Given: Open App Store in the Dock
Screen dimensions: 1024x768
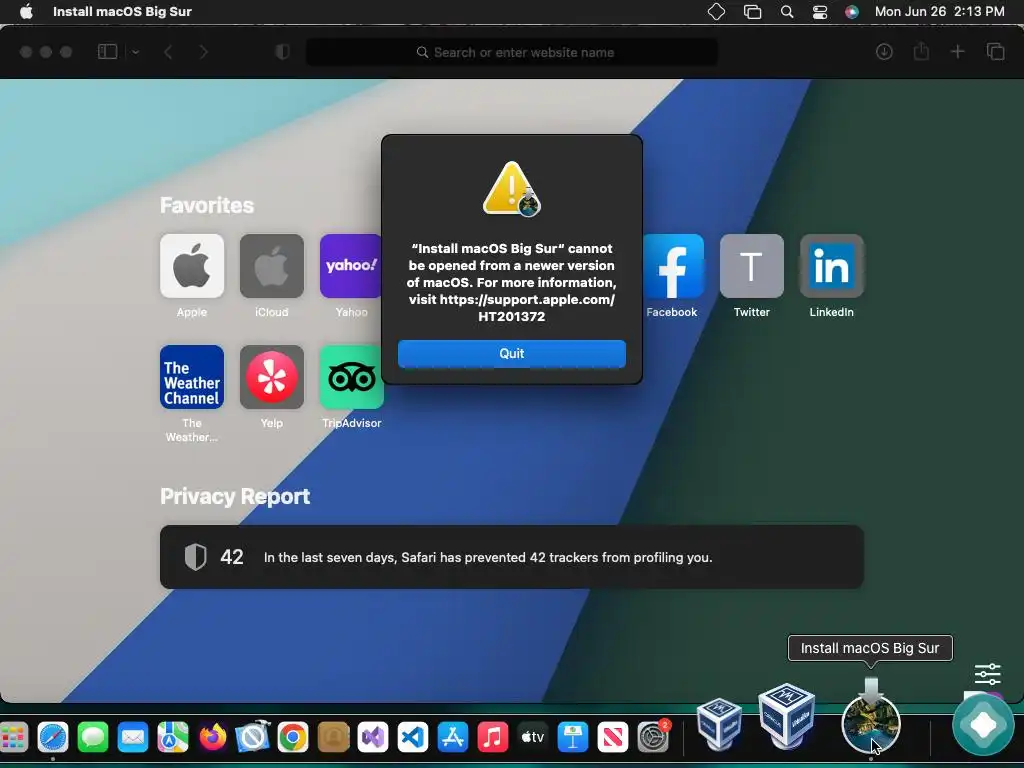Looking at the screenshot, I should coord(453,738).
